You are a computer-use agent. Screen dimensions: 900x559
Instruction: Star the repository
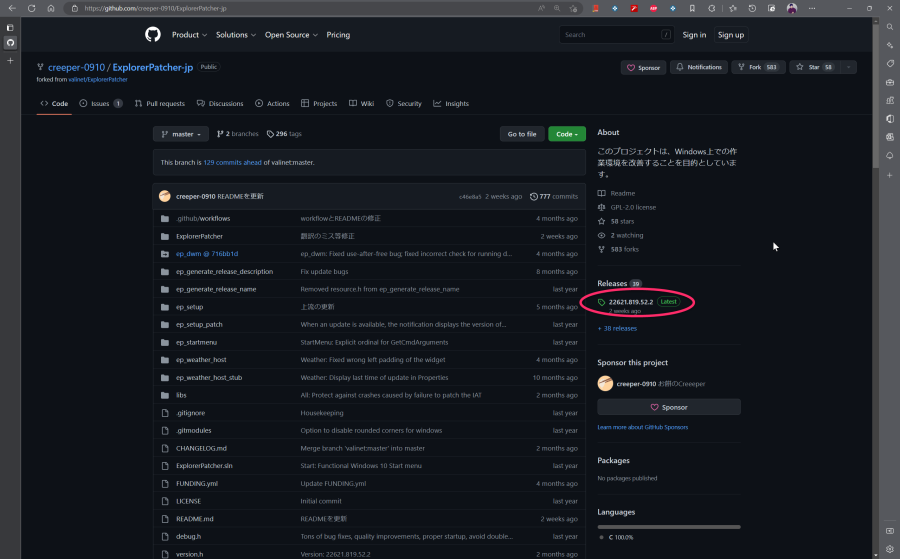point(814,67)
